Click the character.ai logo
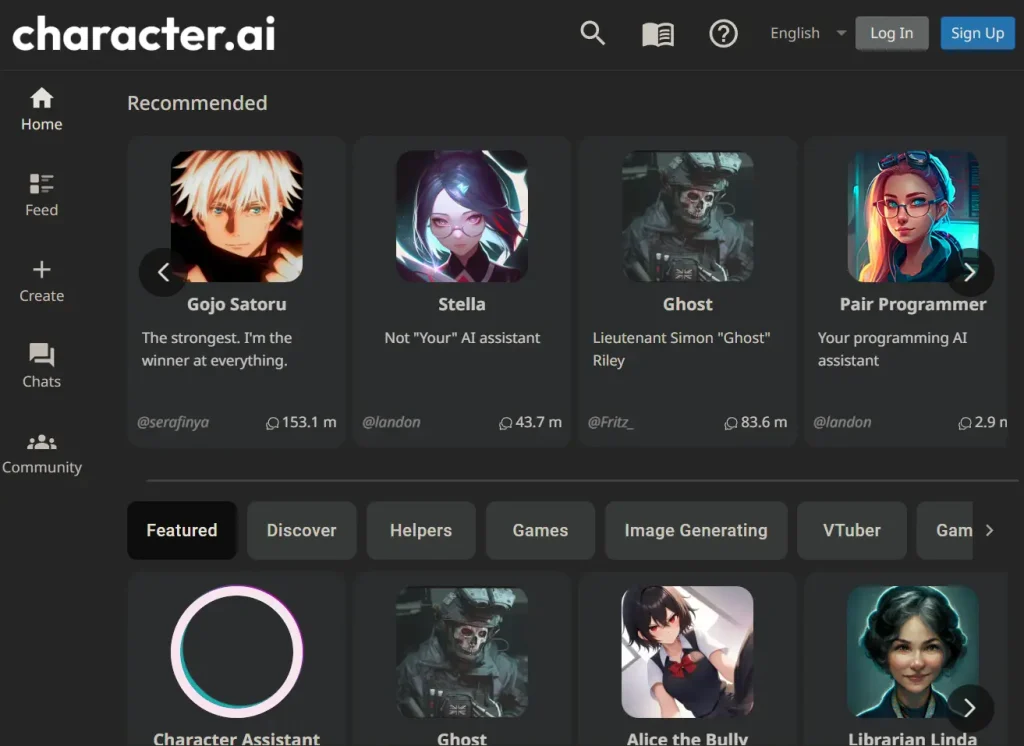 [143, 33]
